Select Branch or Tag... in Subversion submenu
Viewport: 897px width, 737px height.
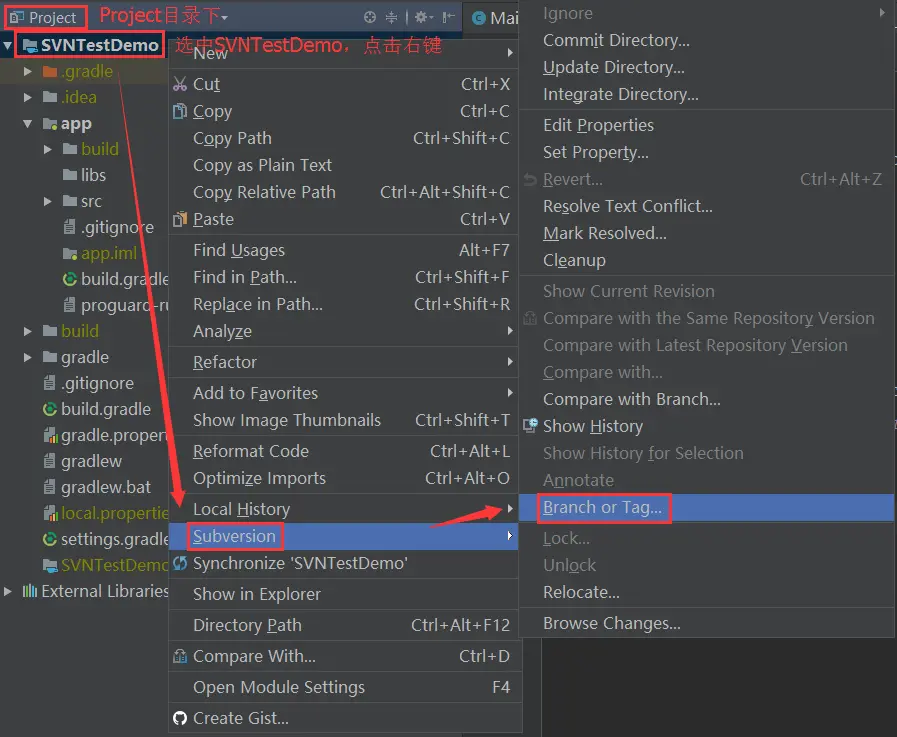click(x=707, y=508)
